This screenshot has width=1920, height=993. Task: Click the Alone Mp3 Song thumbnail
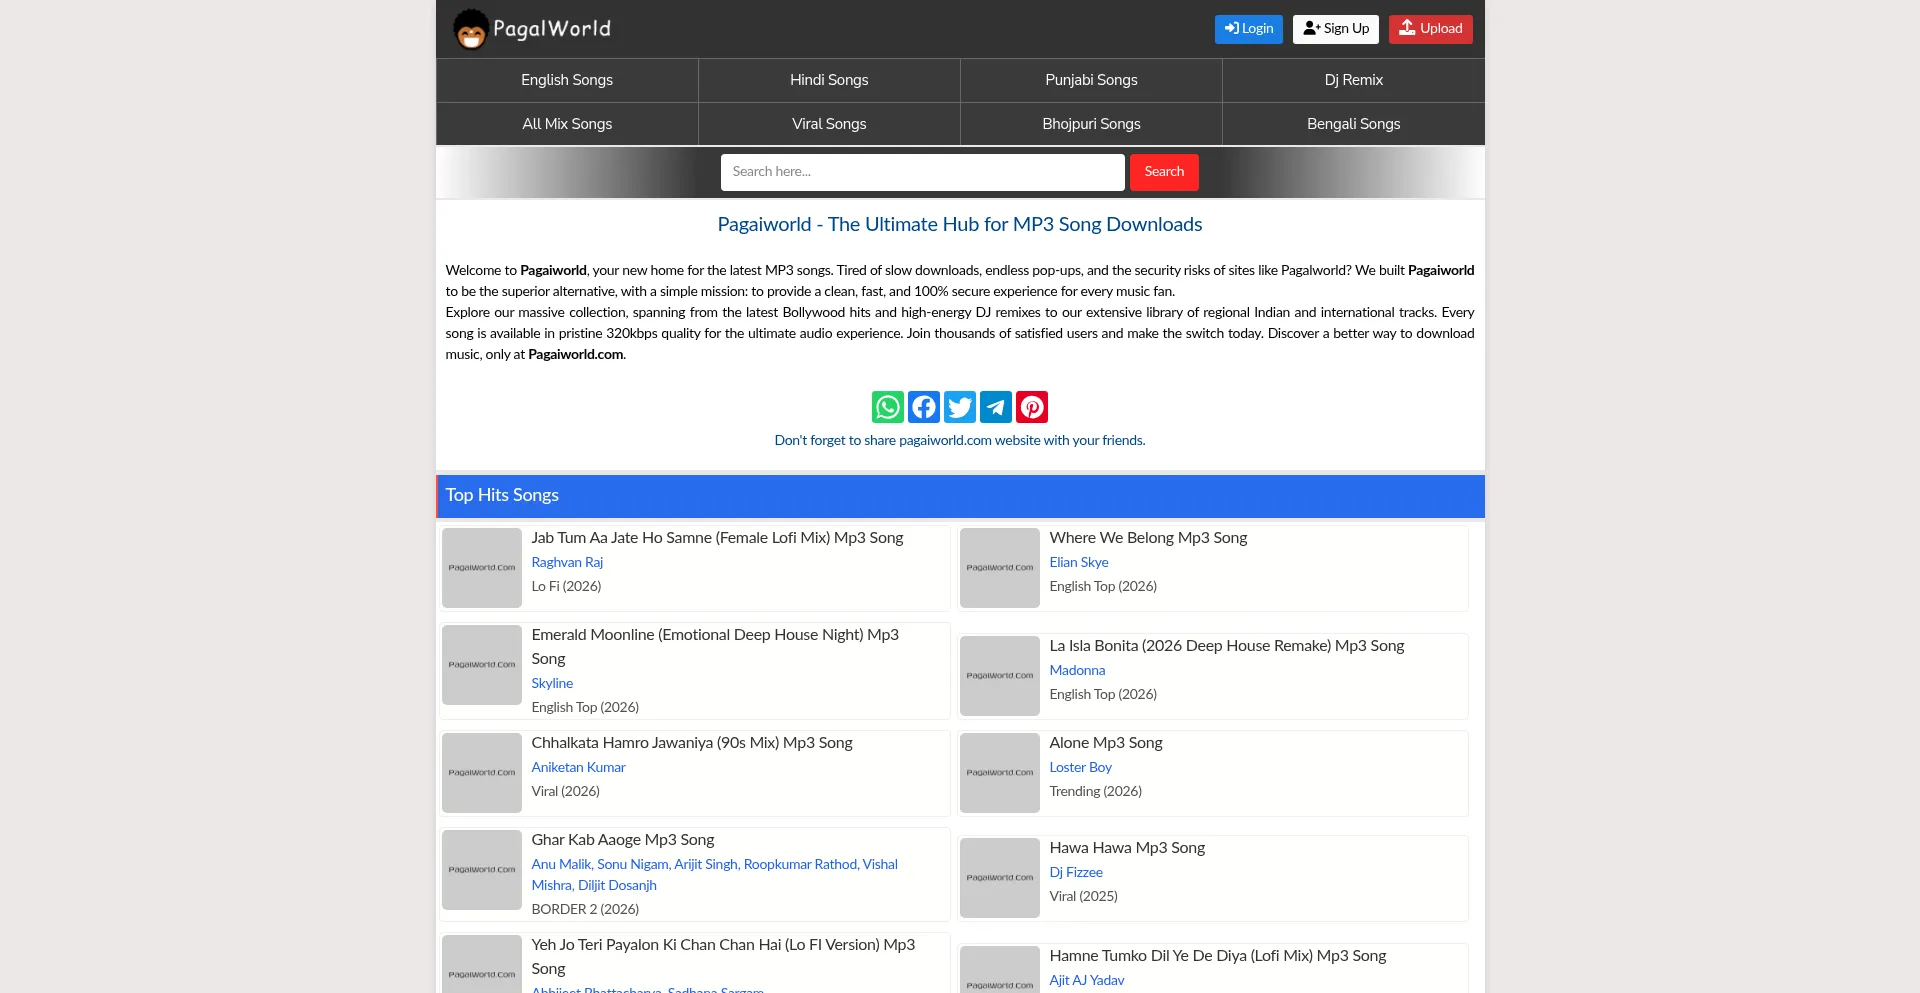coord(1000,773)
